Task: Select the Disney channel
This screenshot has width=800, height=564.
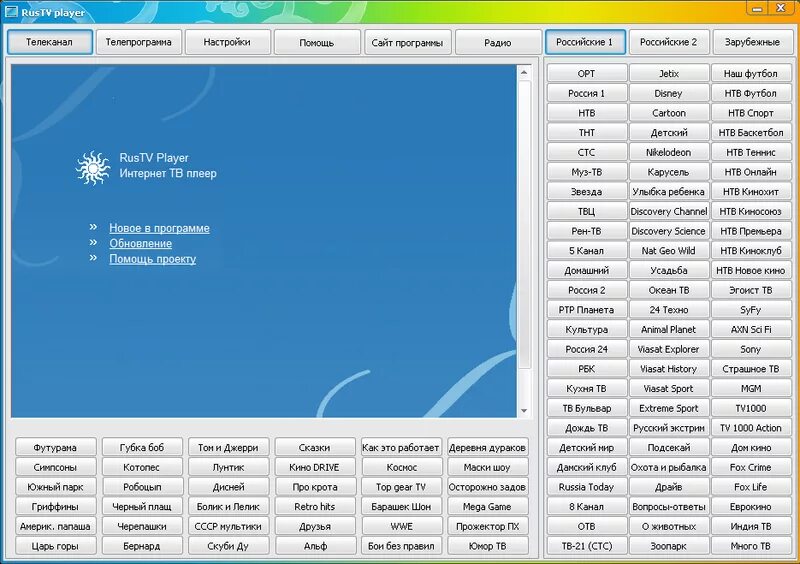Action: click(x=668, y=93)
